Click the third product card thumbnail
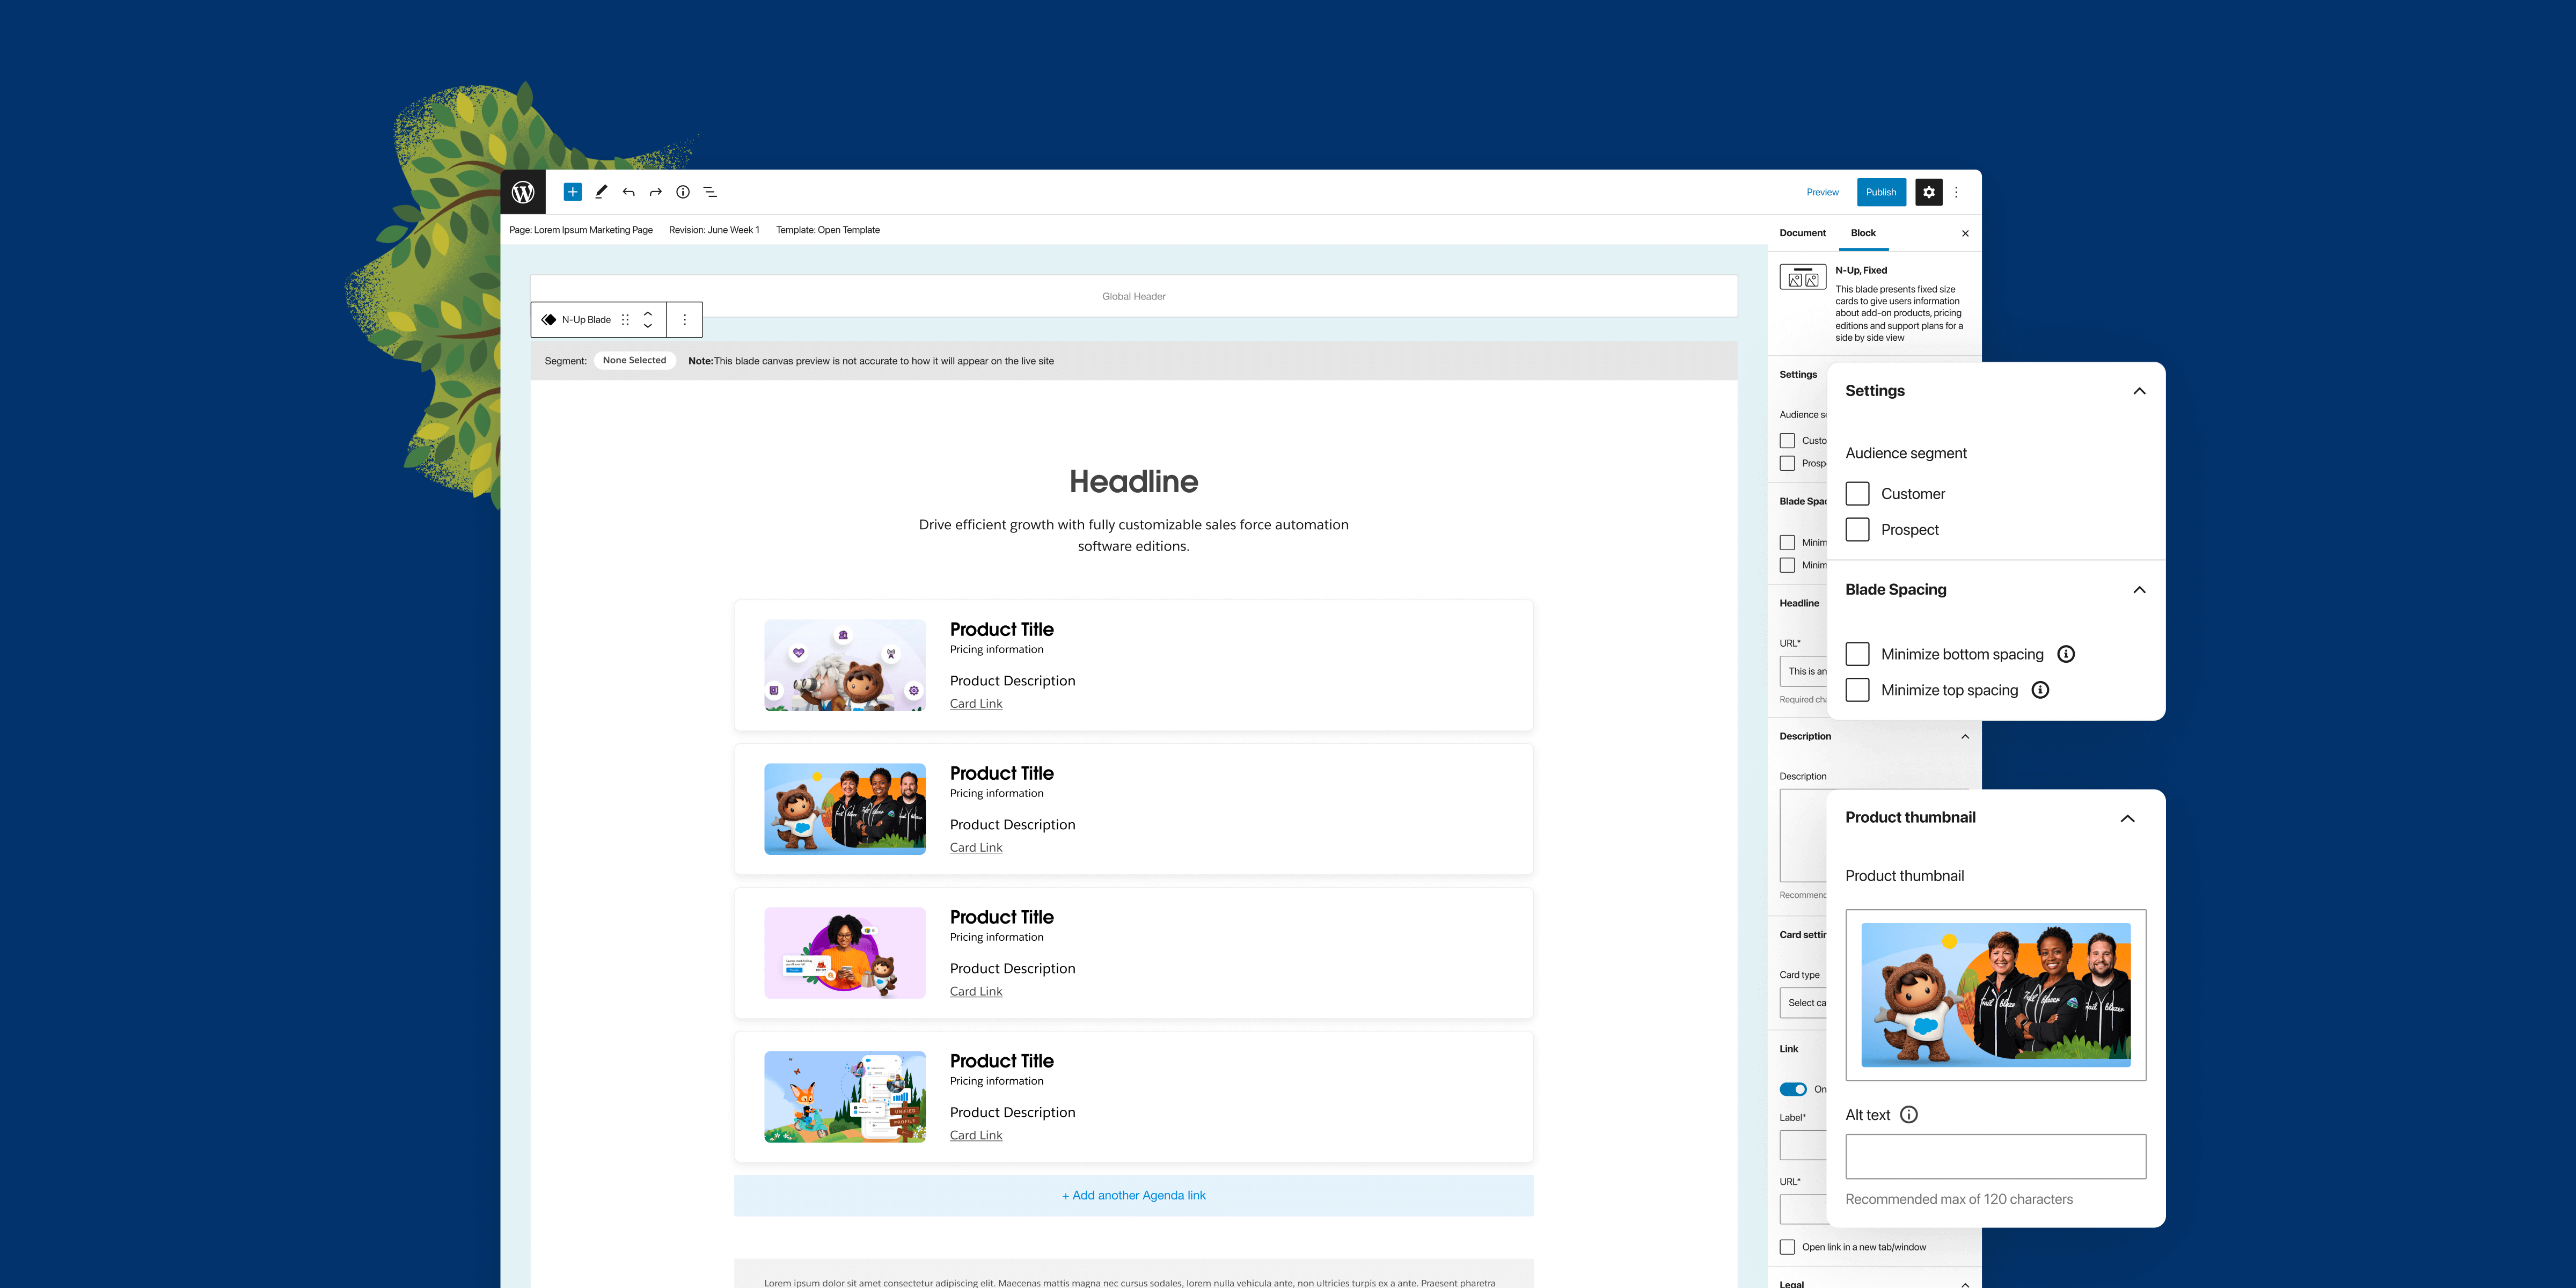The width and height of the screenshot is (2576, 1288). [845, 953]
